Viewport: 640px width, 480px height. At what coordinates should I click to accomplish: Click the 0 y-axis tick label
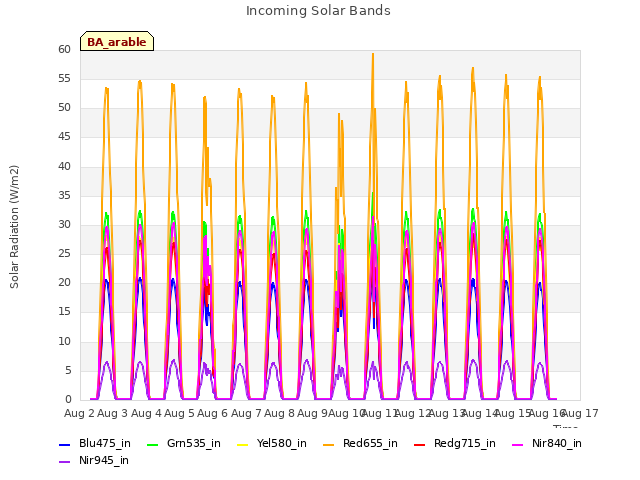click(x=68, y=400)
